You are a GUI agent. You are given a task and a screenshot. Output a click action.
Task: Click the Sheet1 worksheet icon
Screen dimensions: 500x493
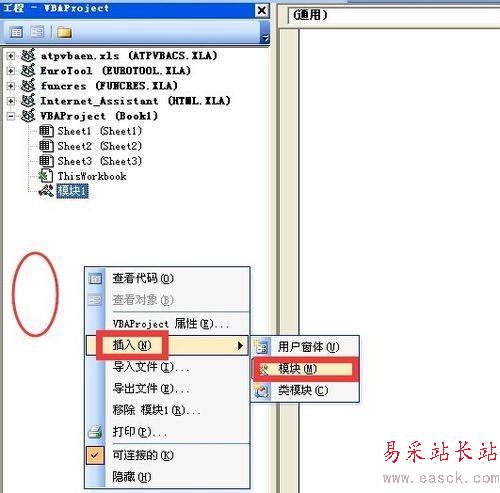(46, 131)
